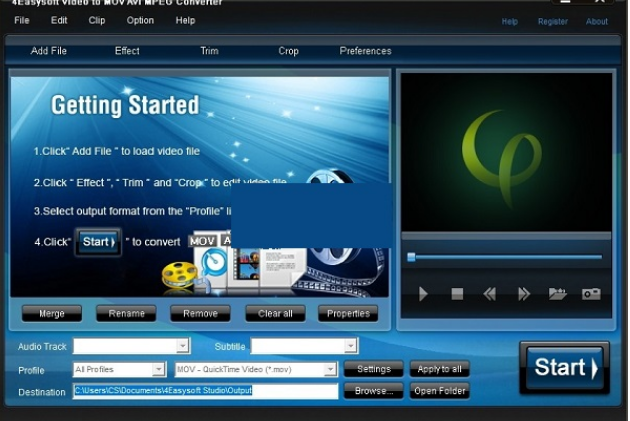Click the video preview screen

506,152
